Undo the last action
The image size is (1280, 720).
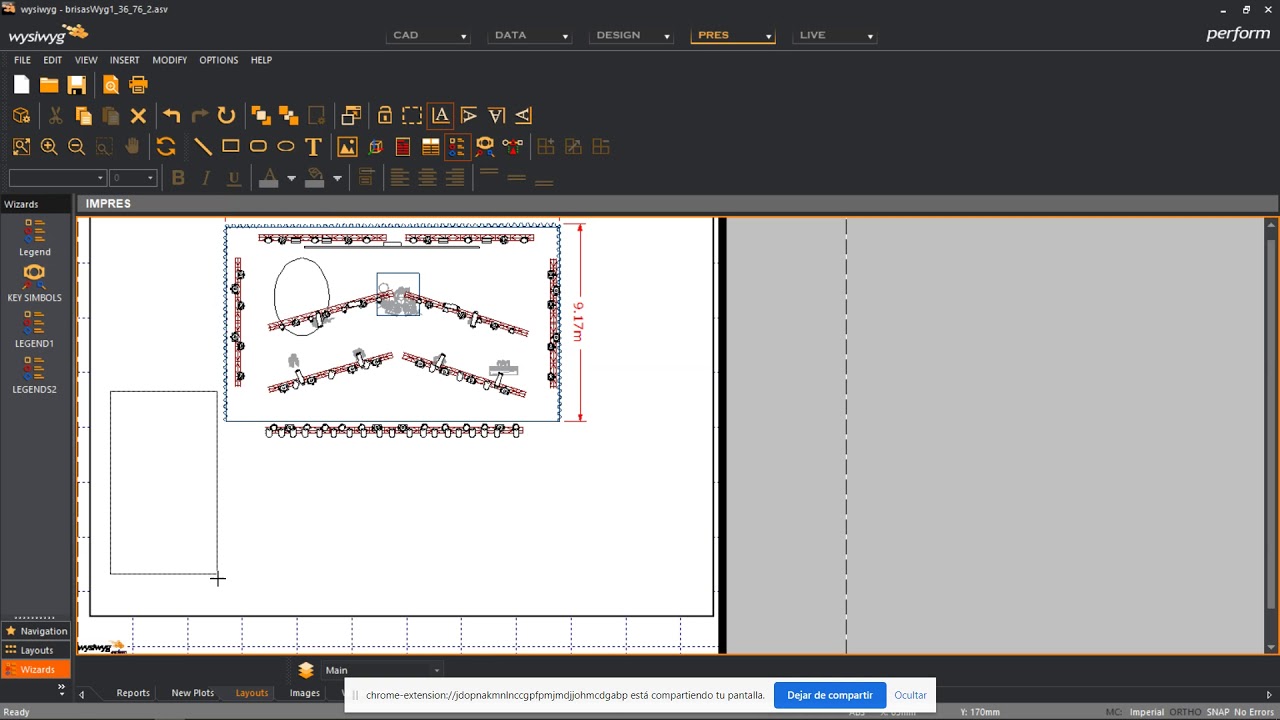[x=172, y=116]
